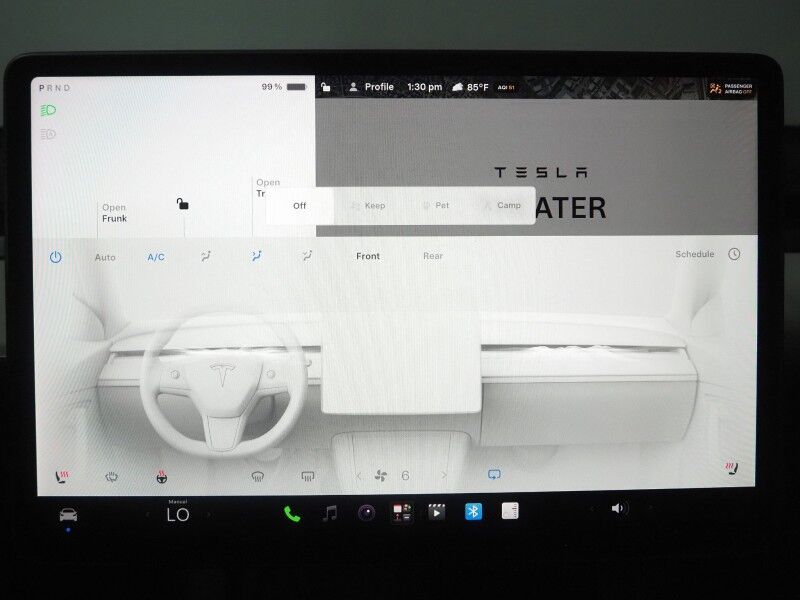The height and width of the screenshot is (600, 800).
Task: Open Bluetooth settings
Action: 473,511
